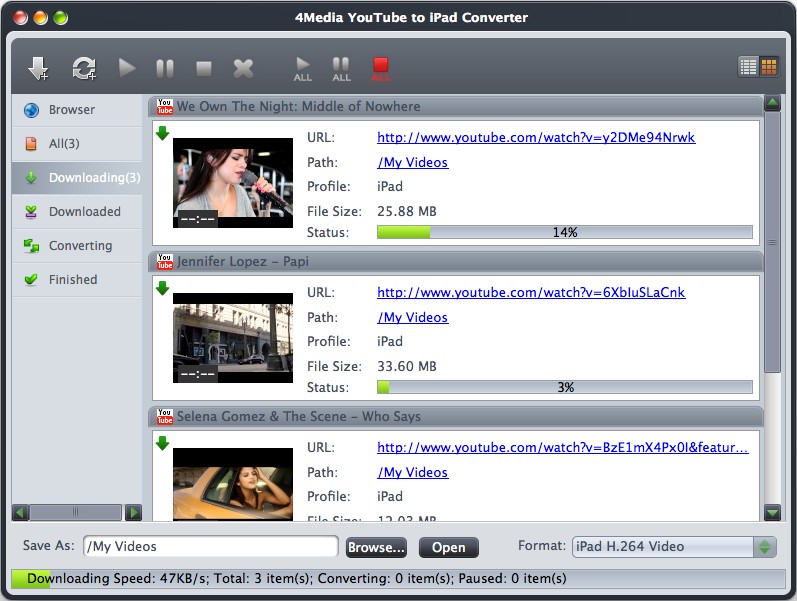Screen dimensions: 797x601
Task: Click the Stop square icon in toolbar
Action: coord(204,68)
